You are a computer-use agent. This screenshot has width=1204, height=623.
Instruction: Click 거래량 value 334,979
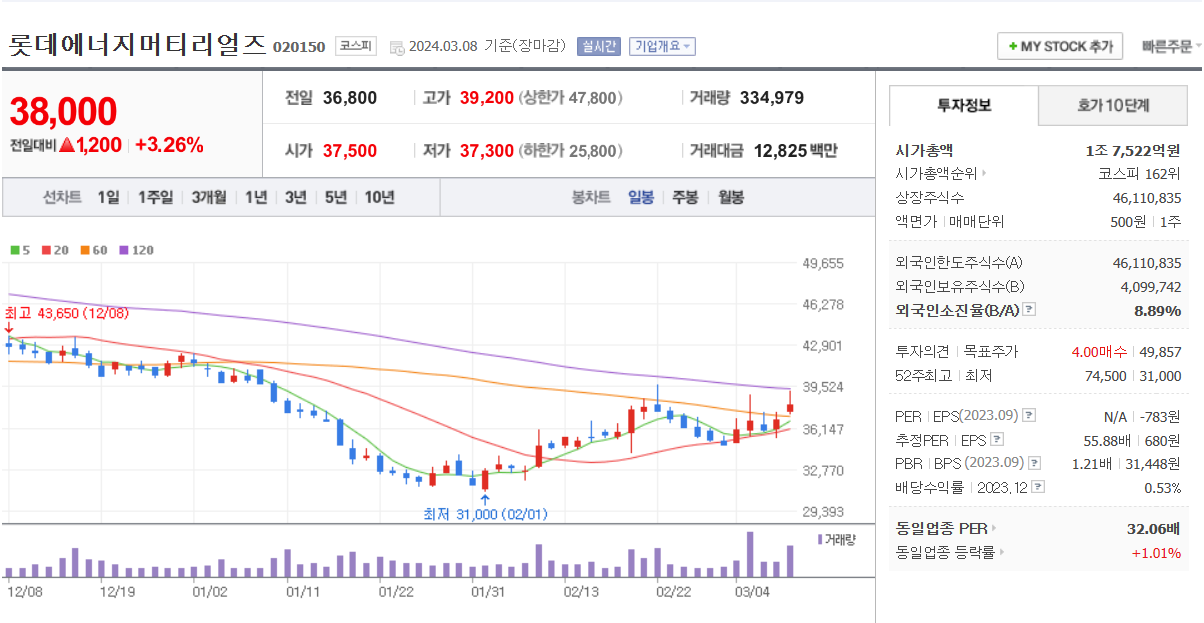coord(772,98)
